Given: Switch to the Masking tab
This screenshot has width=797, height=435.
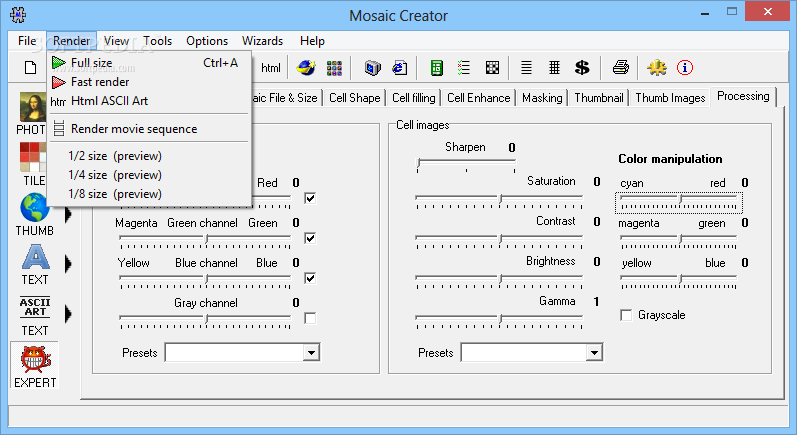Looking at the screenshot, I should (542, 98).
